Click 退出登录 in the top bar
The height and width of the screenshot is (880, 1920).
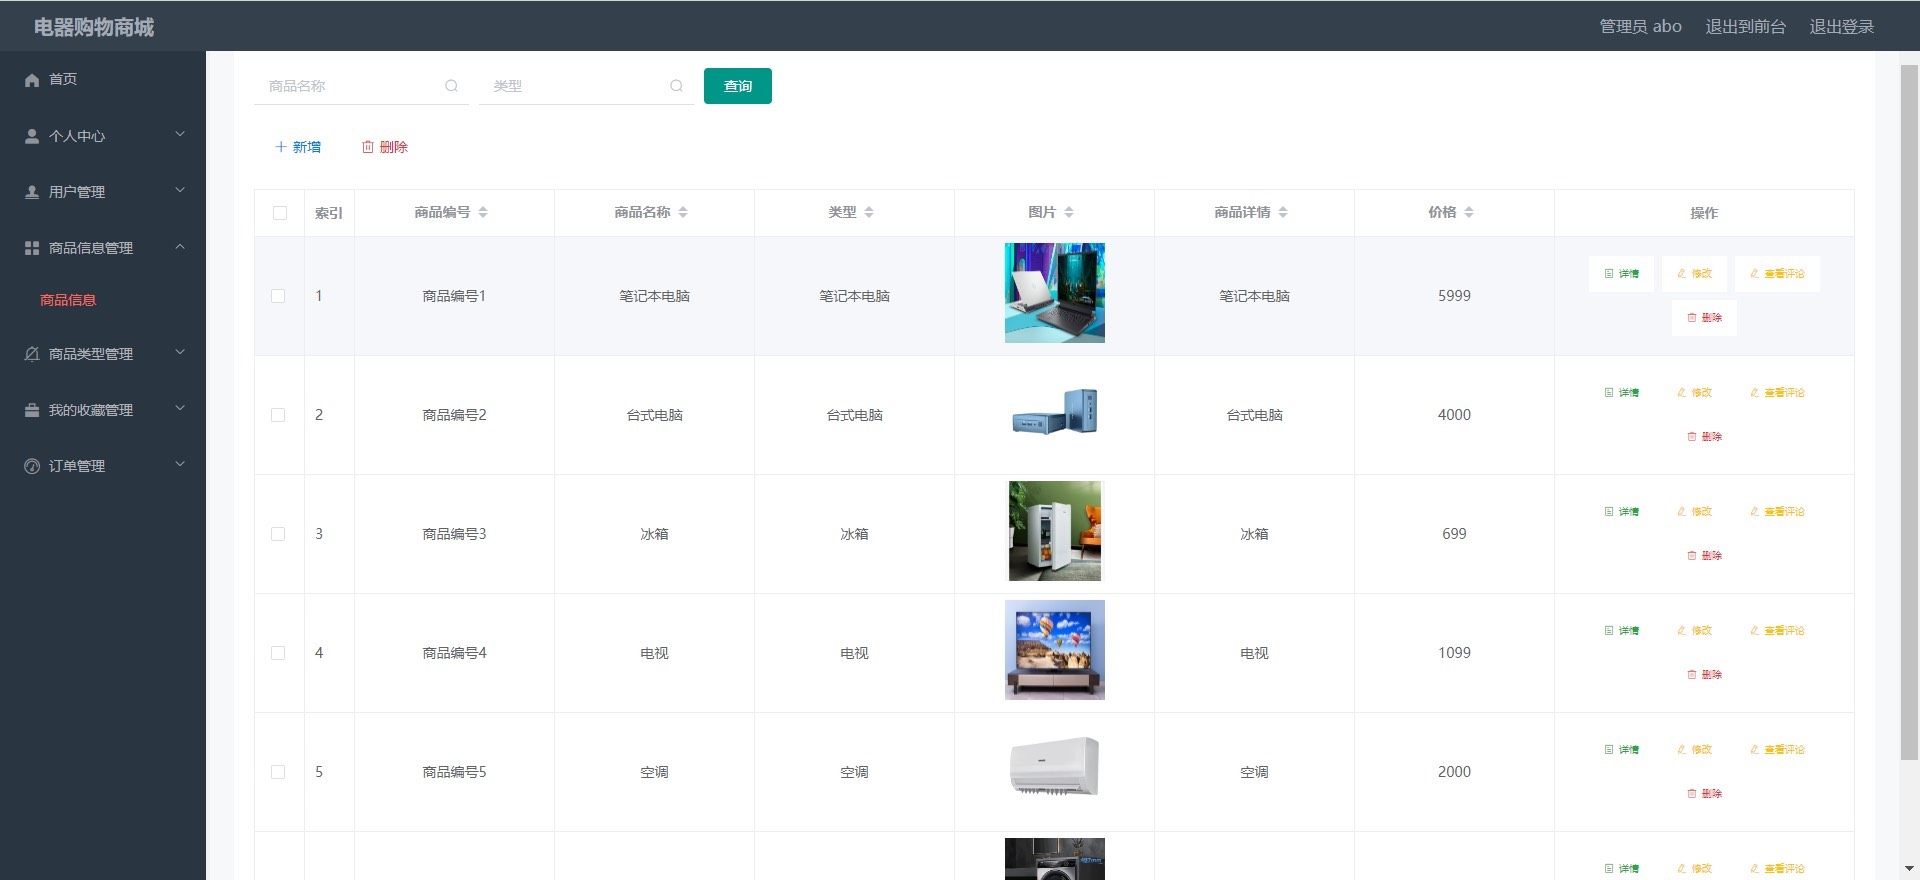[x=1841, y=27]
